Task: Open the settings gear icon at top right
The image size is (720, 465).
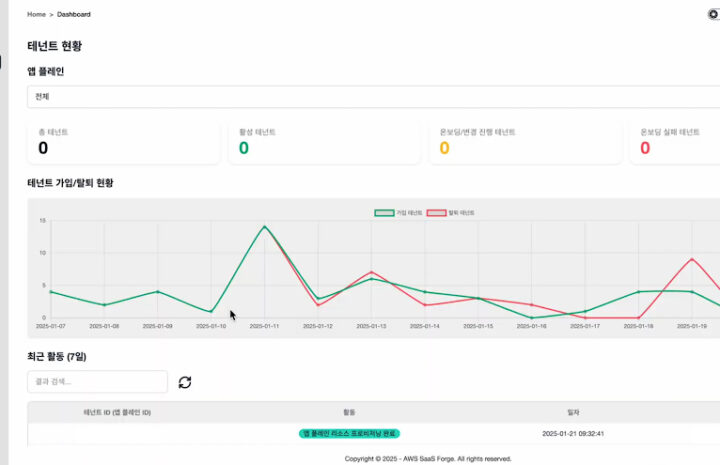Action: pyautogui.click(x=714, y=14)
